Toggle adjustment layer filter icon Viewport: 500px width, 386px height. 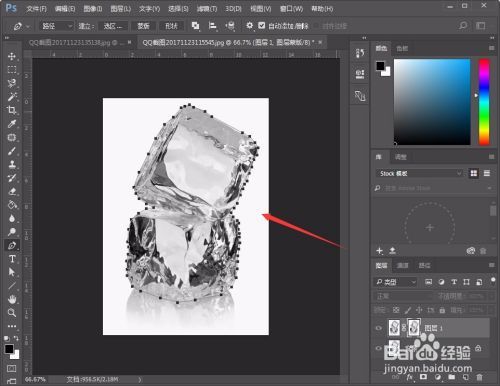point(441,282)
